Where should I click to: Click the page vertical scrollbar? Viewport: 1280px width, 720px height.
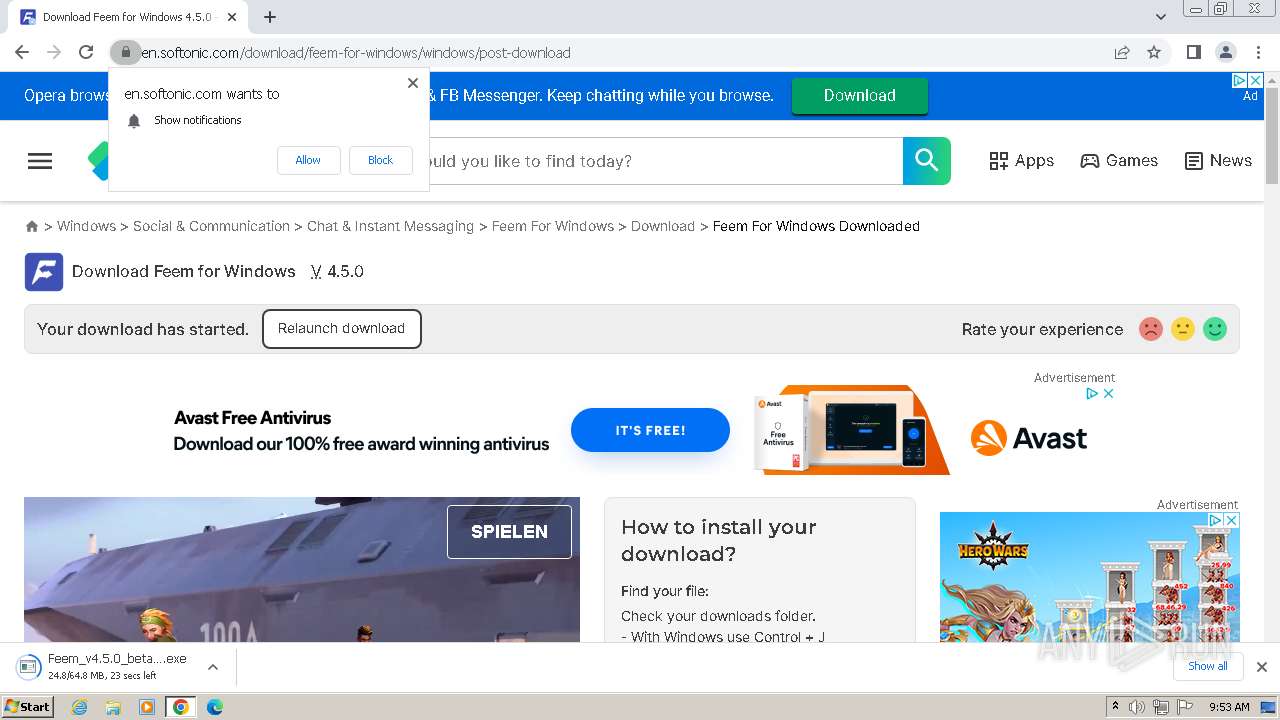coord(1272,138)
